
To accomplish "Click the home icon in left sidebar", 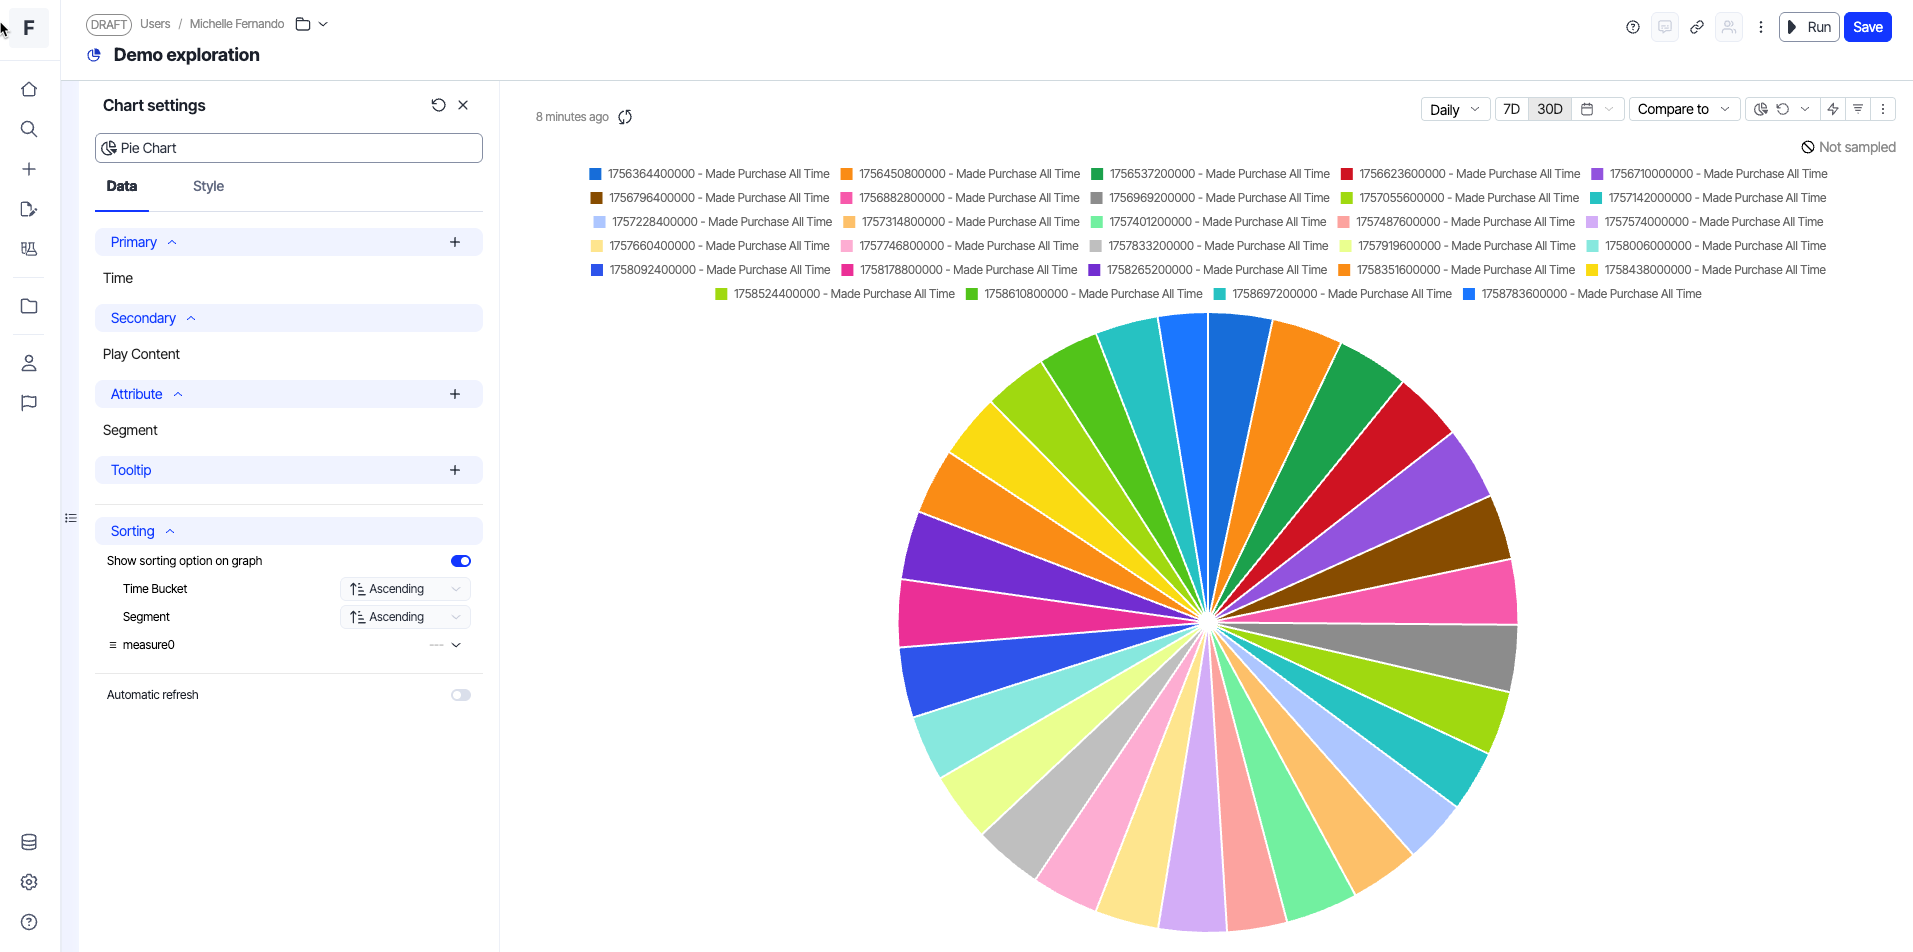I will tap(29, 90).
